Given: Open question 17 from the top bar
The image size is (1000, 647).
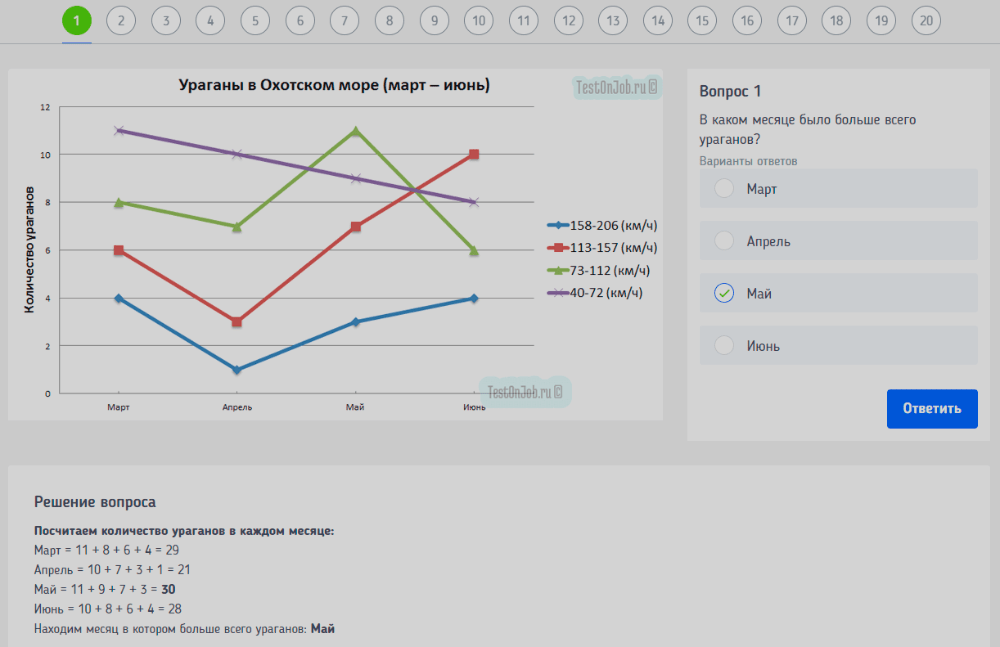Looking at the screenshot, I should click(x=791, y=21).
